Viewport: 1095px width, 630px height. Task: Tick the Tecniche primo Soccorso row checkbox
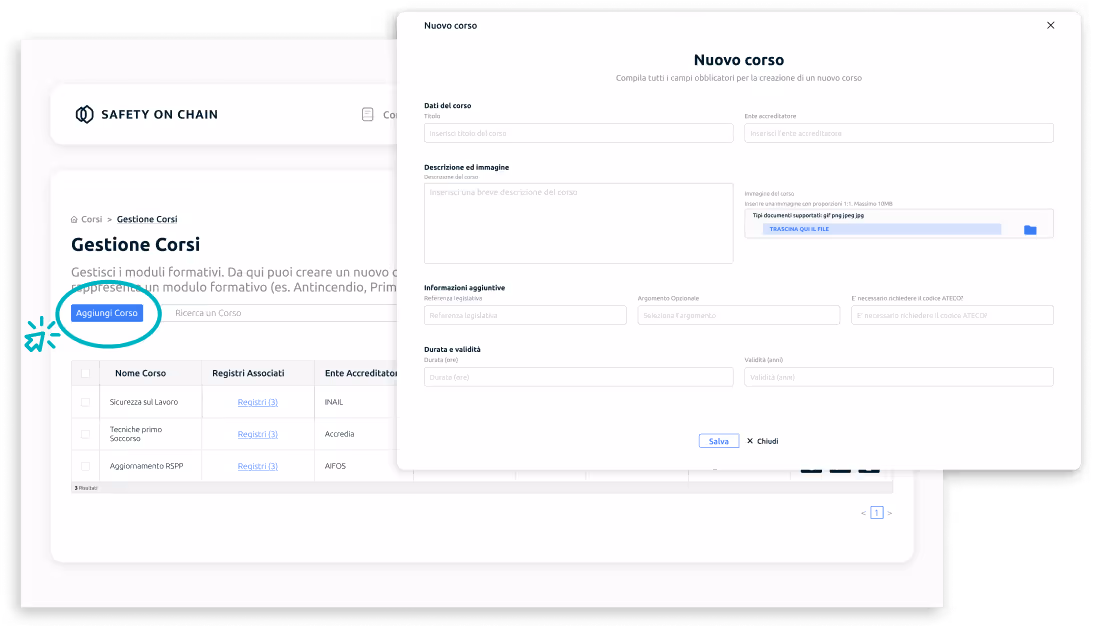tap(85, 434)
